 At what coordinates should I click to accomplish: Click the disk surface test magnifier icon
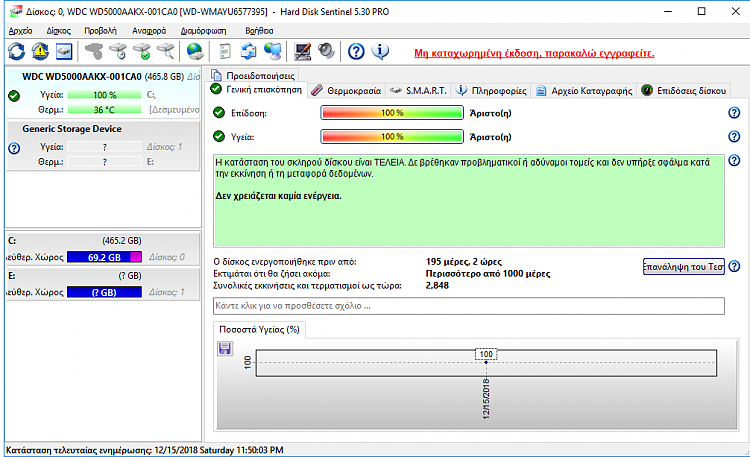(x=165, y=51)
